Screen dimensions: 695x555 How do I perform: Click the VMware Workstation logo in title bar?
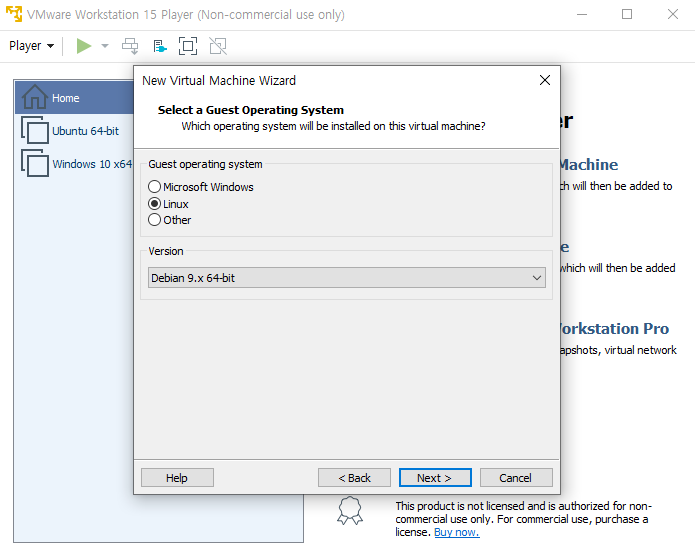point(14,14)
